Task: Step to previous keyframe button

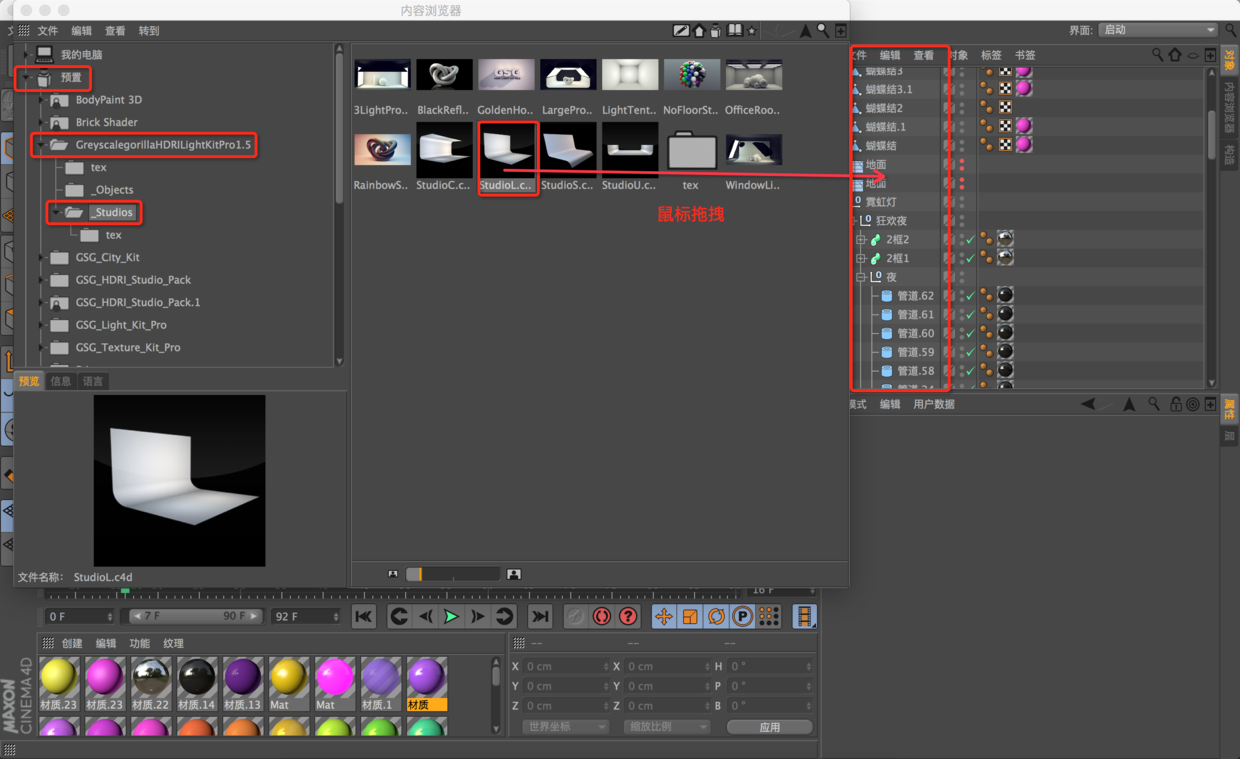Action: (x=398, y=617)
